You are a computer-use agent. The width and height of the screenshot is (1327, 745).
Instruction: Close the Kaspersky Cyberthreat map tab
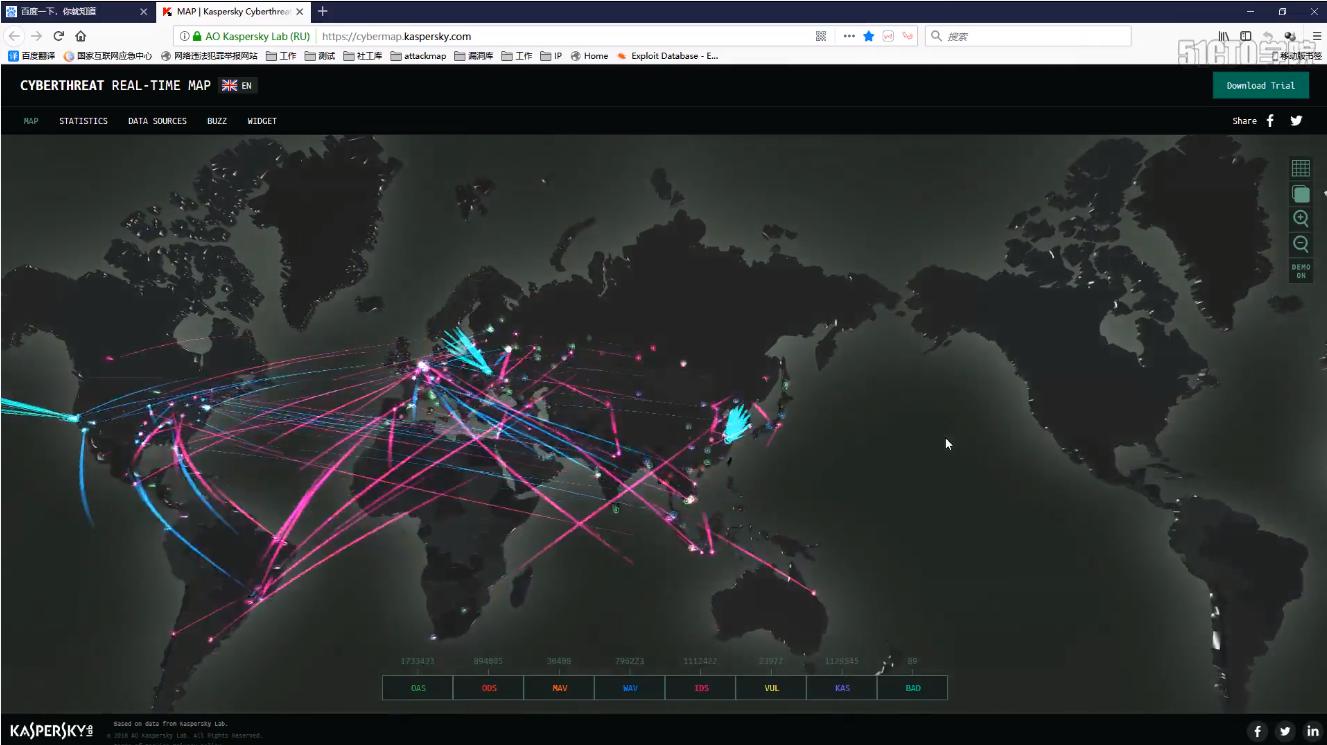[x=300, y=11]
